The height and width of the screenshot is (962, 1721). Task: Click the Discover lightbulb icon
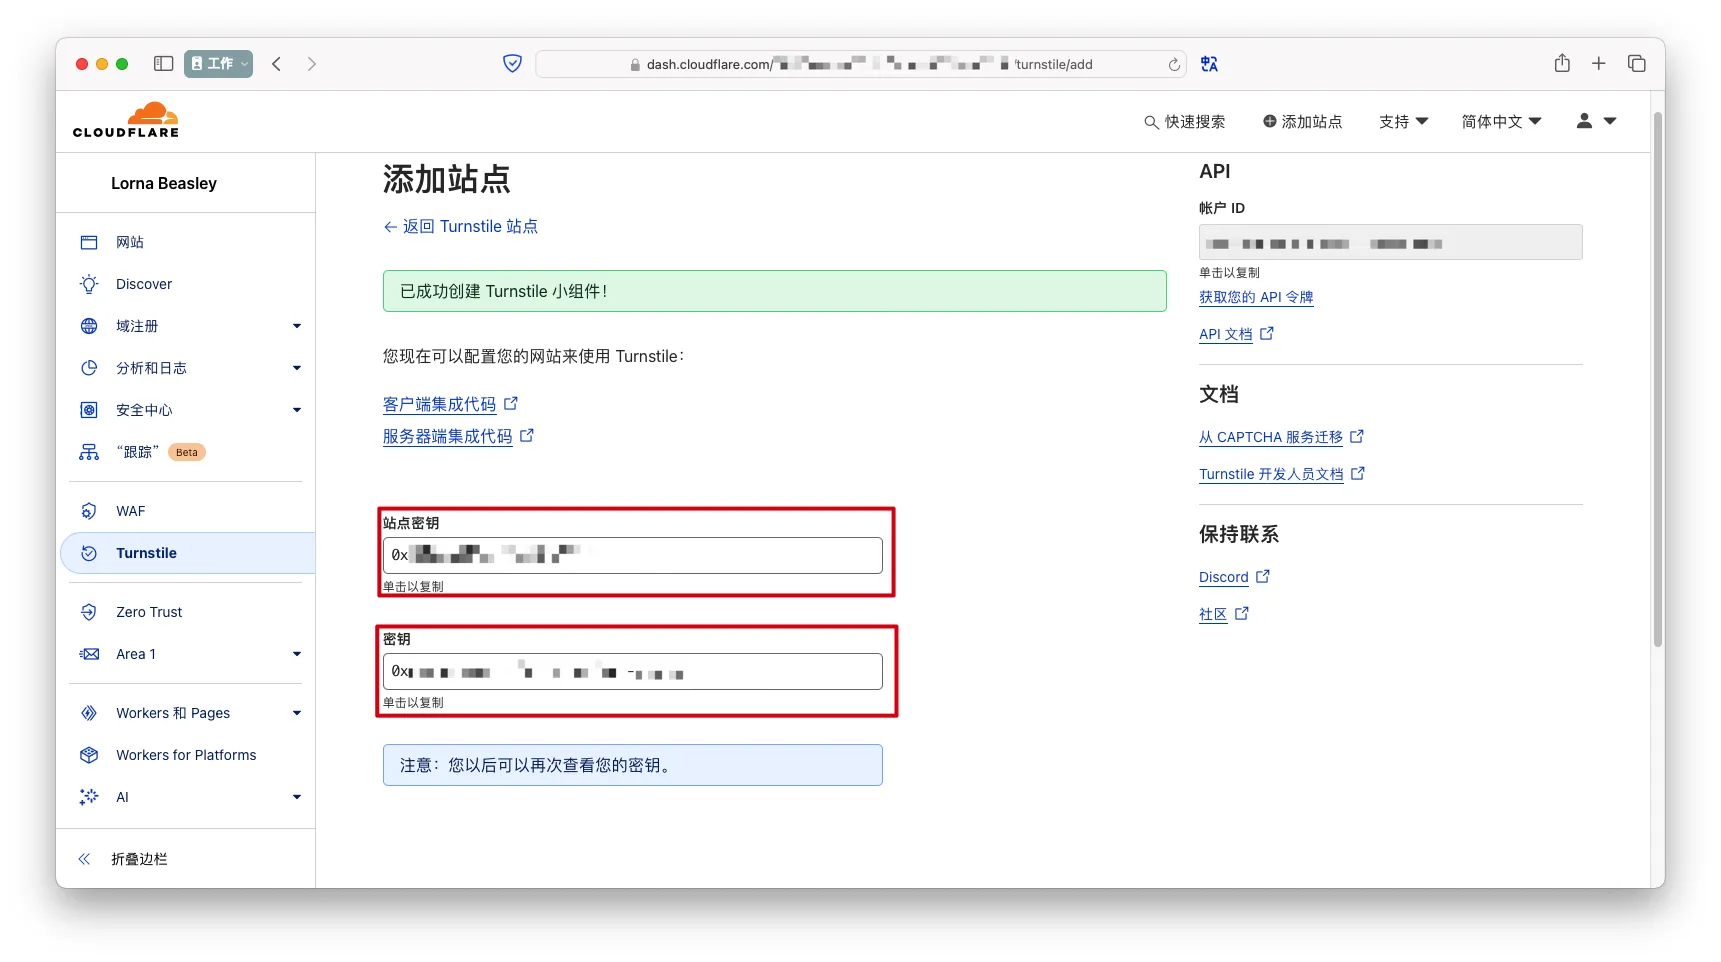click(x=89, y=284)
